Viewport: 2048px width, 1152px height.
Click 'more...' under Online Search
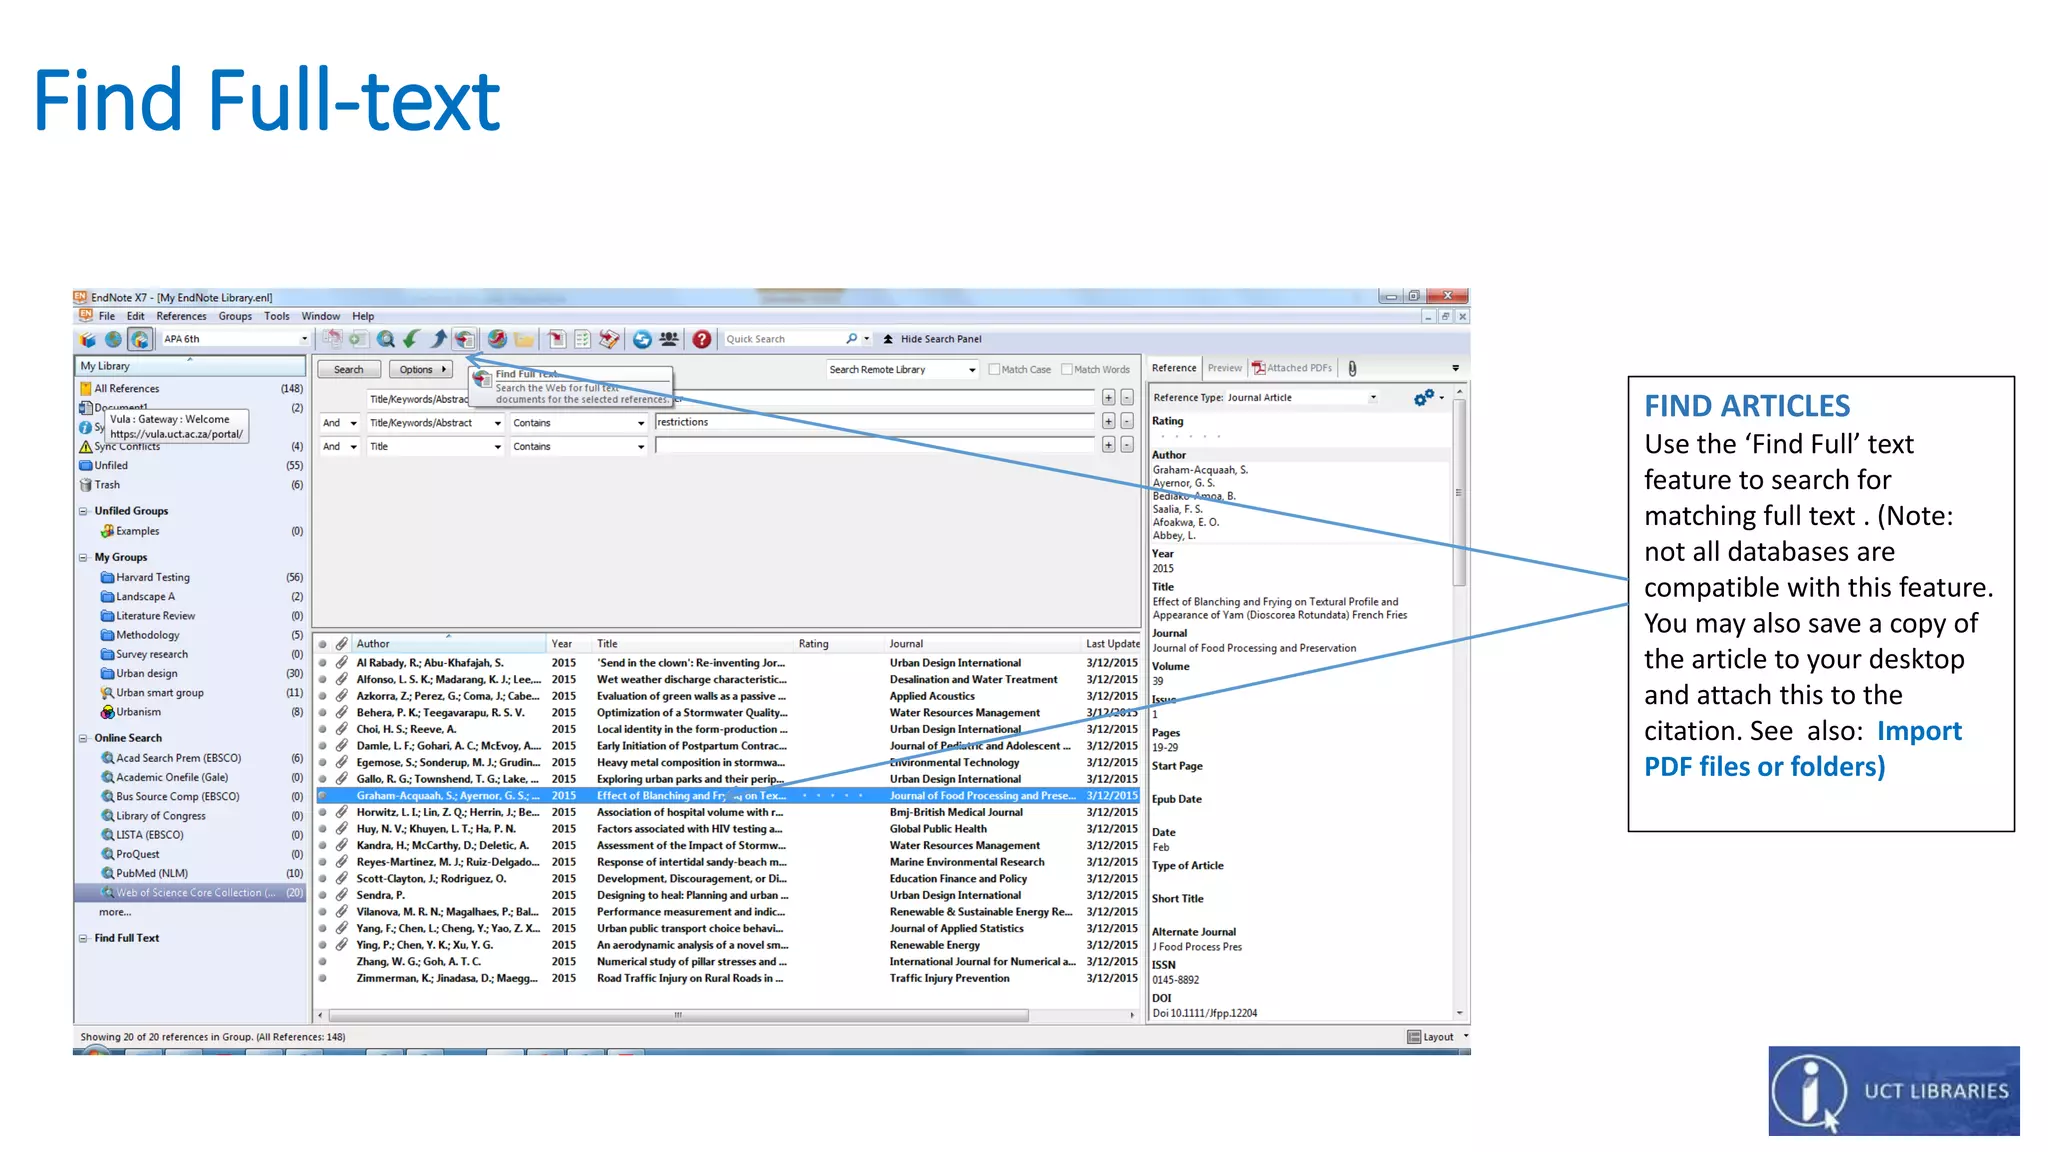tap(115, 912)
